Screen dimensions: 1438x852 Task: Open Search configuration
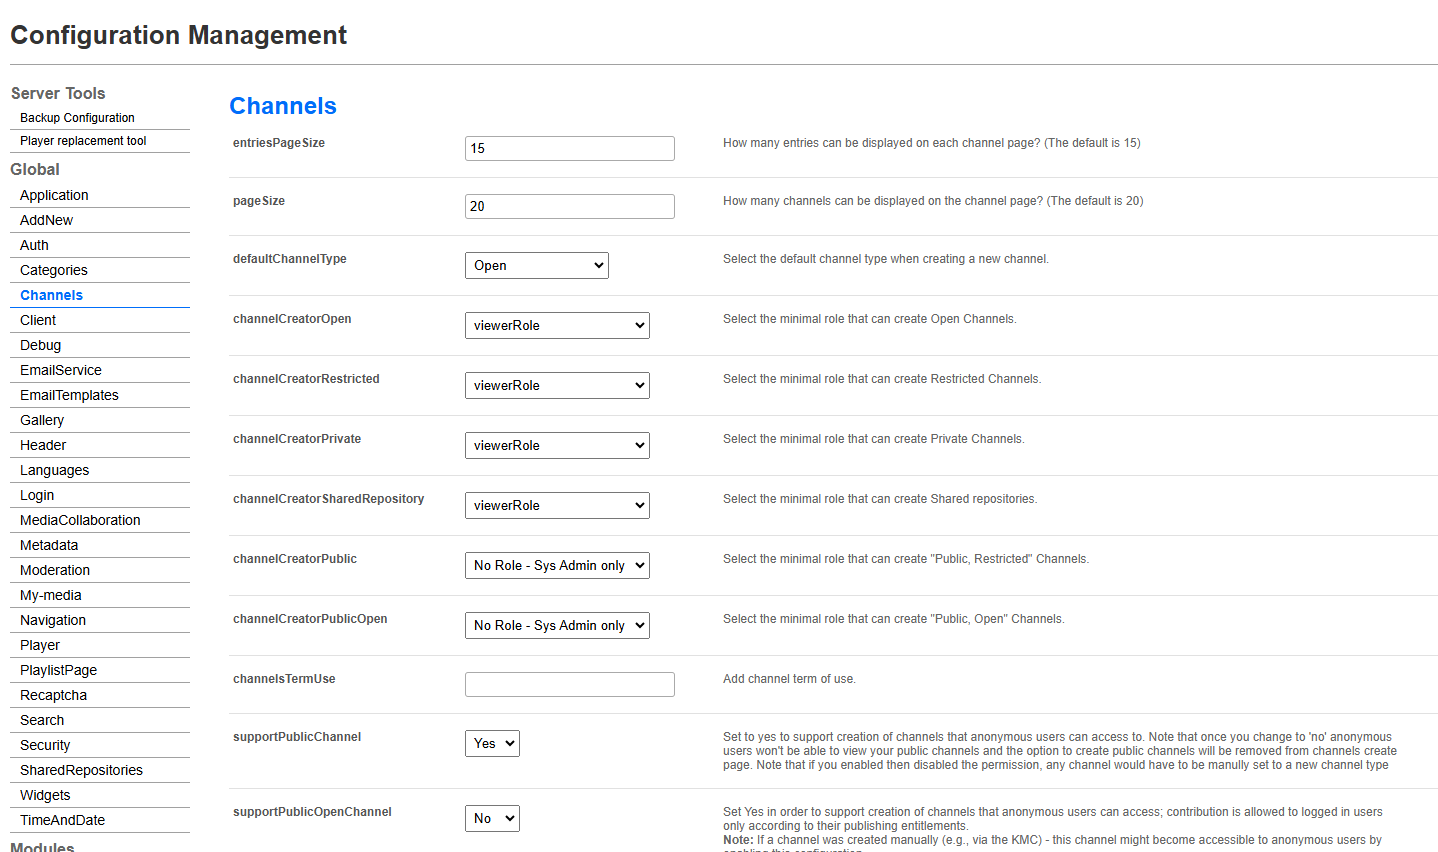(x=42, y=720)
